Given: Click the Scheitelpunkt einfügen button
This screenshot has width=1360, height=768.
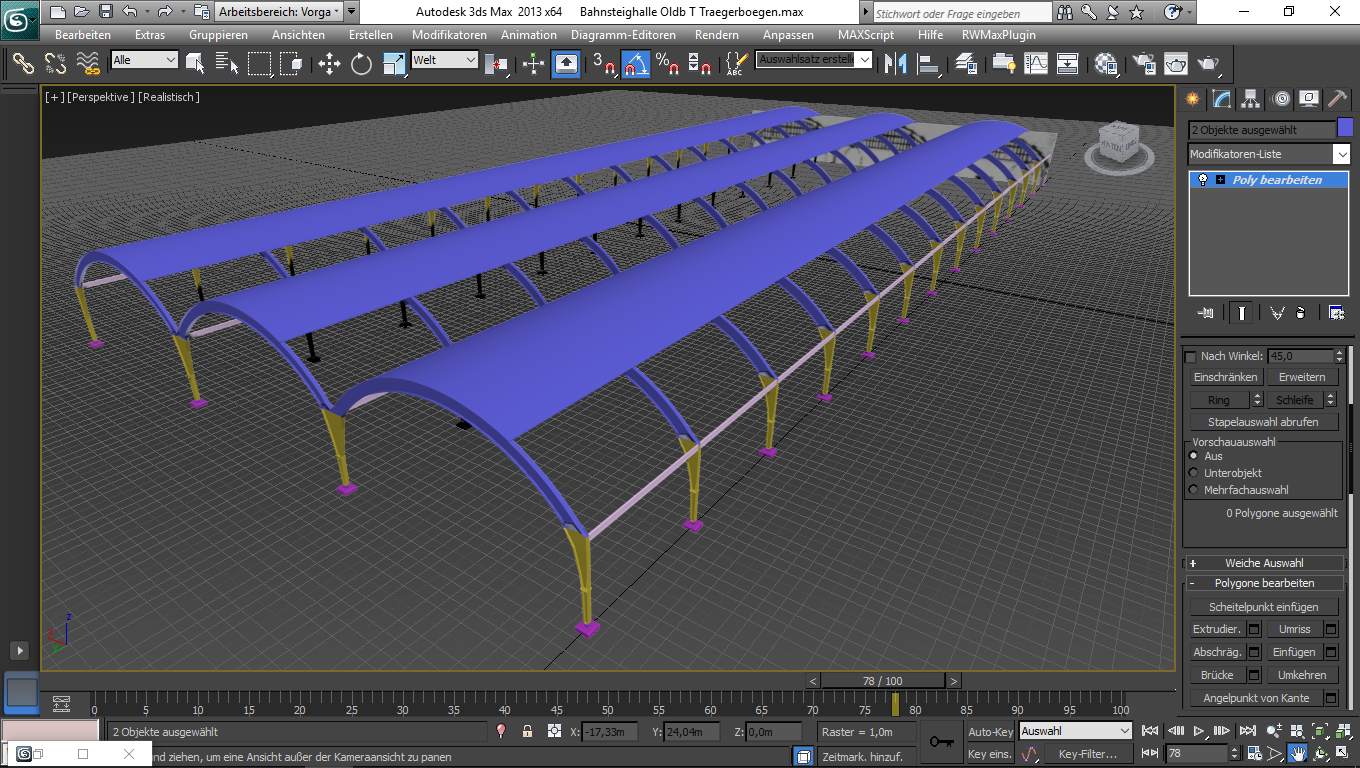Looking at the screenshot, I should [x=1263, y=607].
